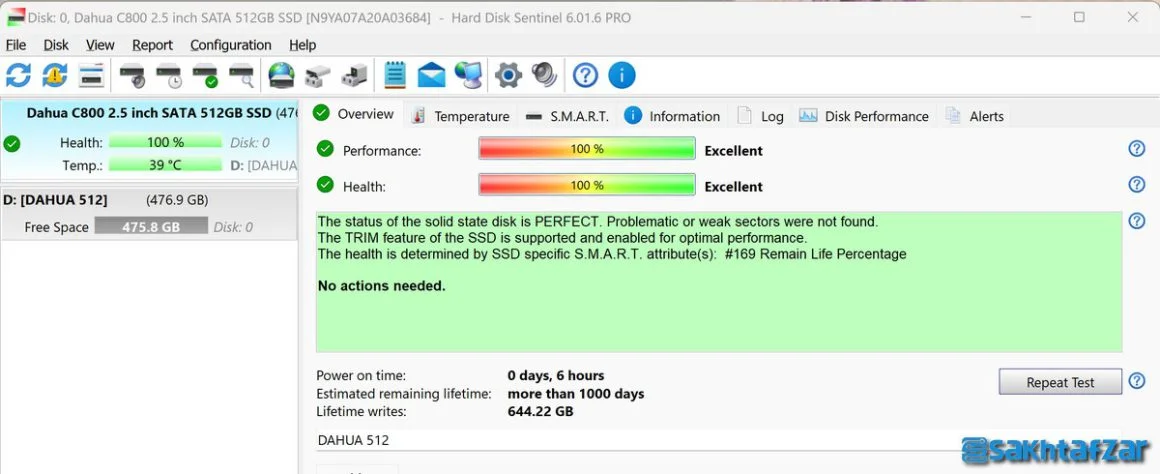The width and height of the screenshot is (1160, 474).
Task: Click the envelope email toolbar icon
Action: click(x=431, y=75)
